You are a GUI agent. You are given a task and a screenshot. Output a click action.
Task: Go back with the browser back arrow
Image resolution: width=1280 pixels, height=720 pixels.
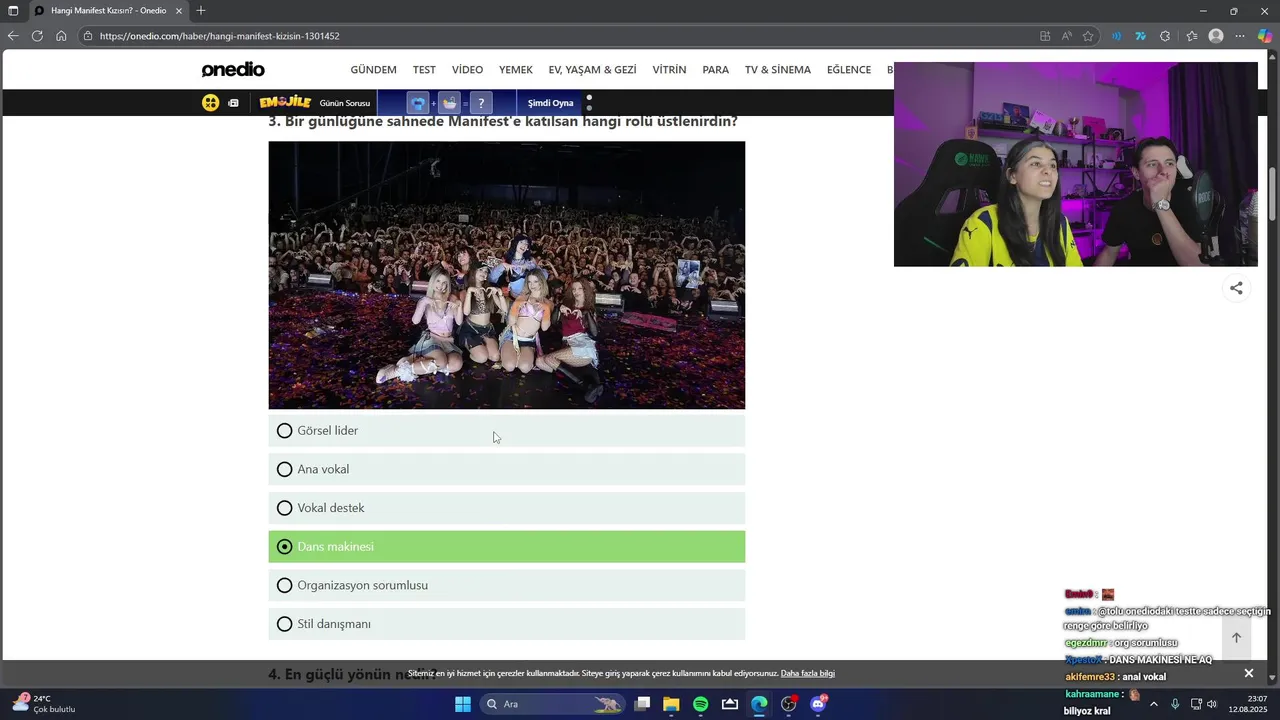click(x=13, y=36)
